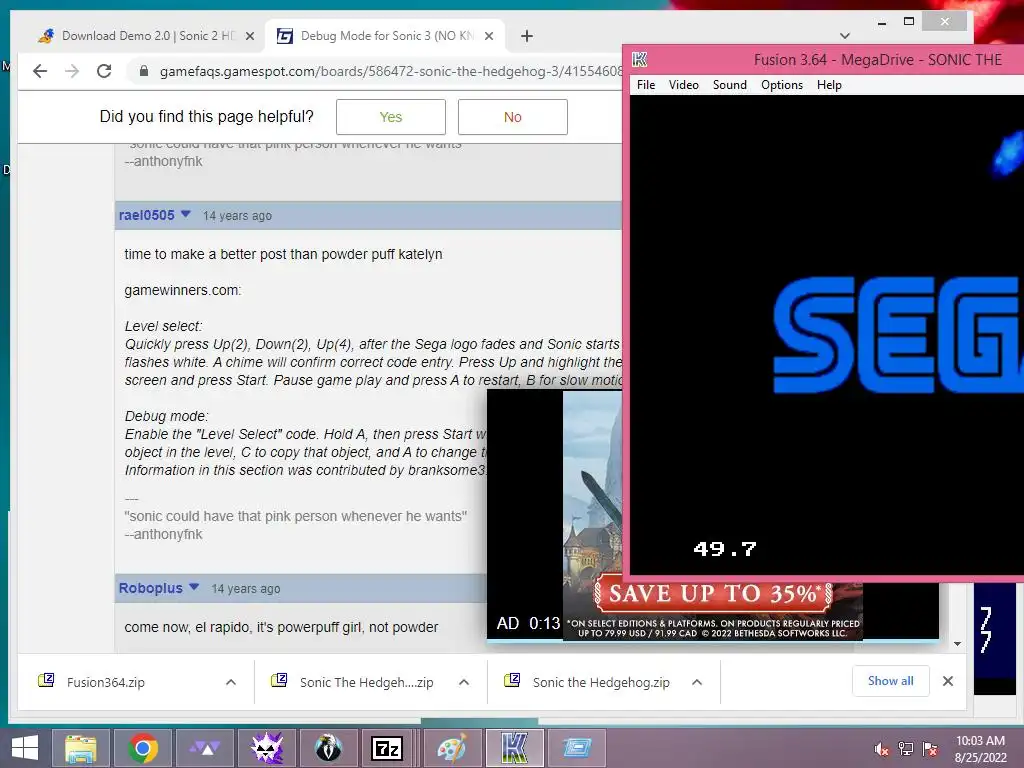Viewport: 1024px width, 768px height.
Task: Open the Windows Start menu
Action: pos(24,748)
